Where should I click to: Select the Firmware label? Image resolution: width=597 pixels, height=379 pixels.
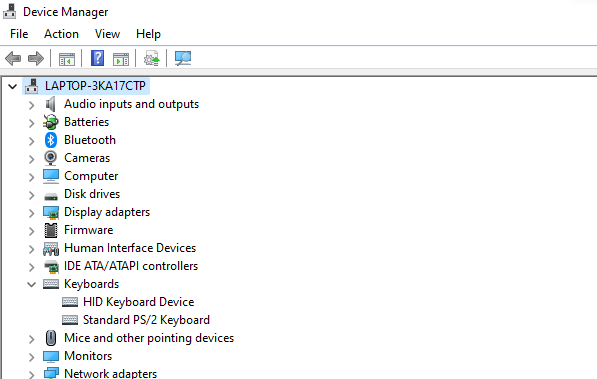[88, 230]
